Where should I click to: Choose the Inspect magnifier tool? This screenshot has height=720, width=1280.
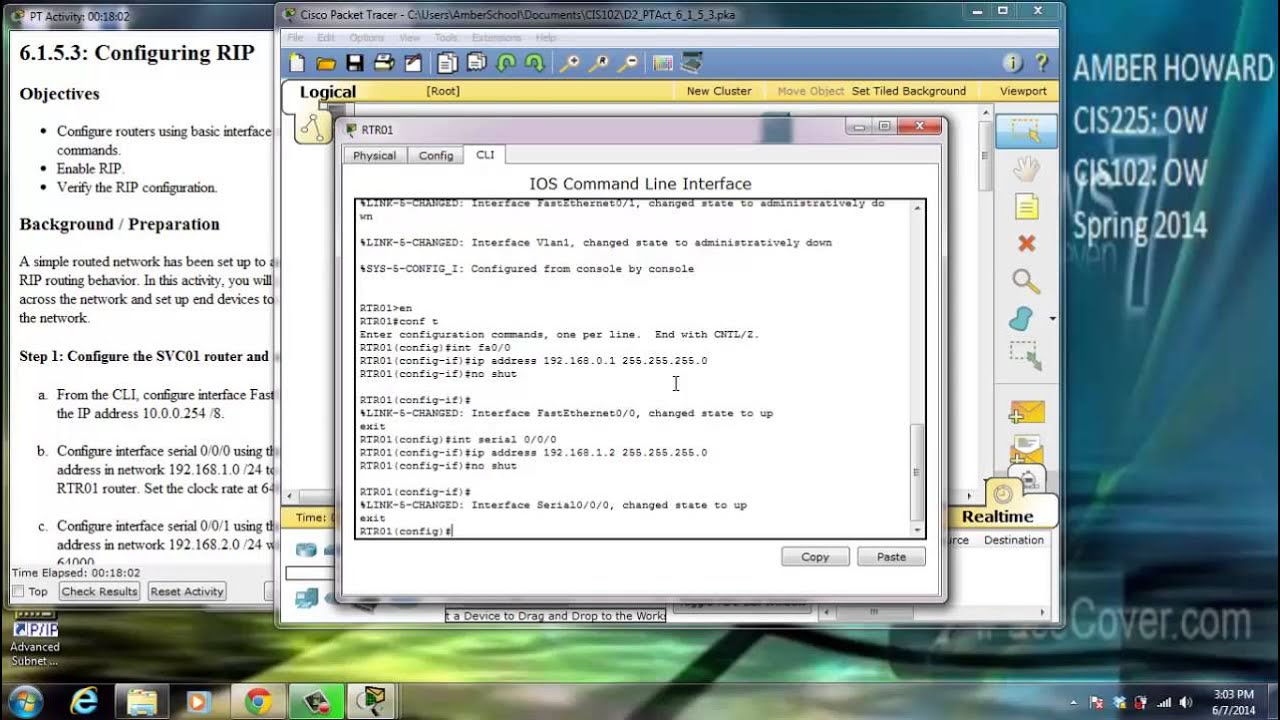(x=1025, y=281)
